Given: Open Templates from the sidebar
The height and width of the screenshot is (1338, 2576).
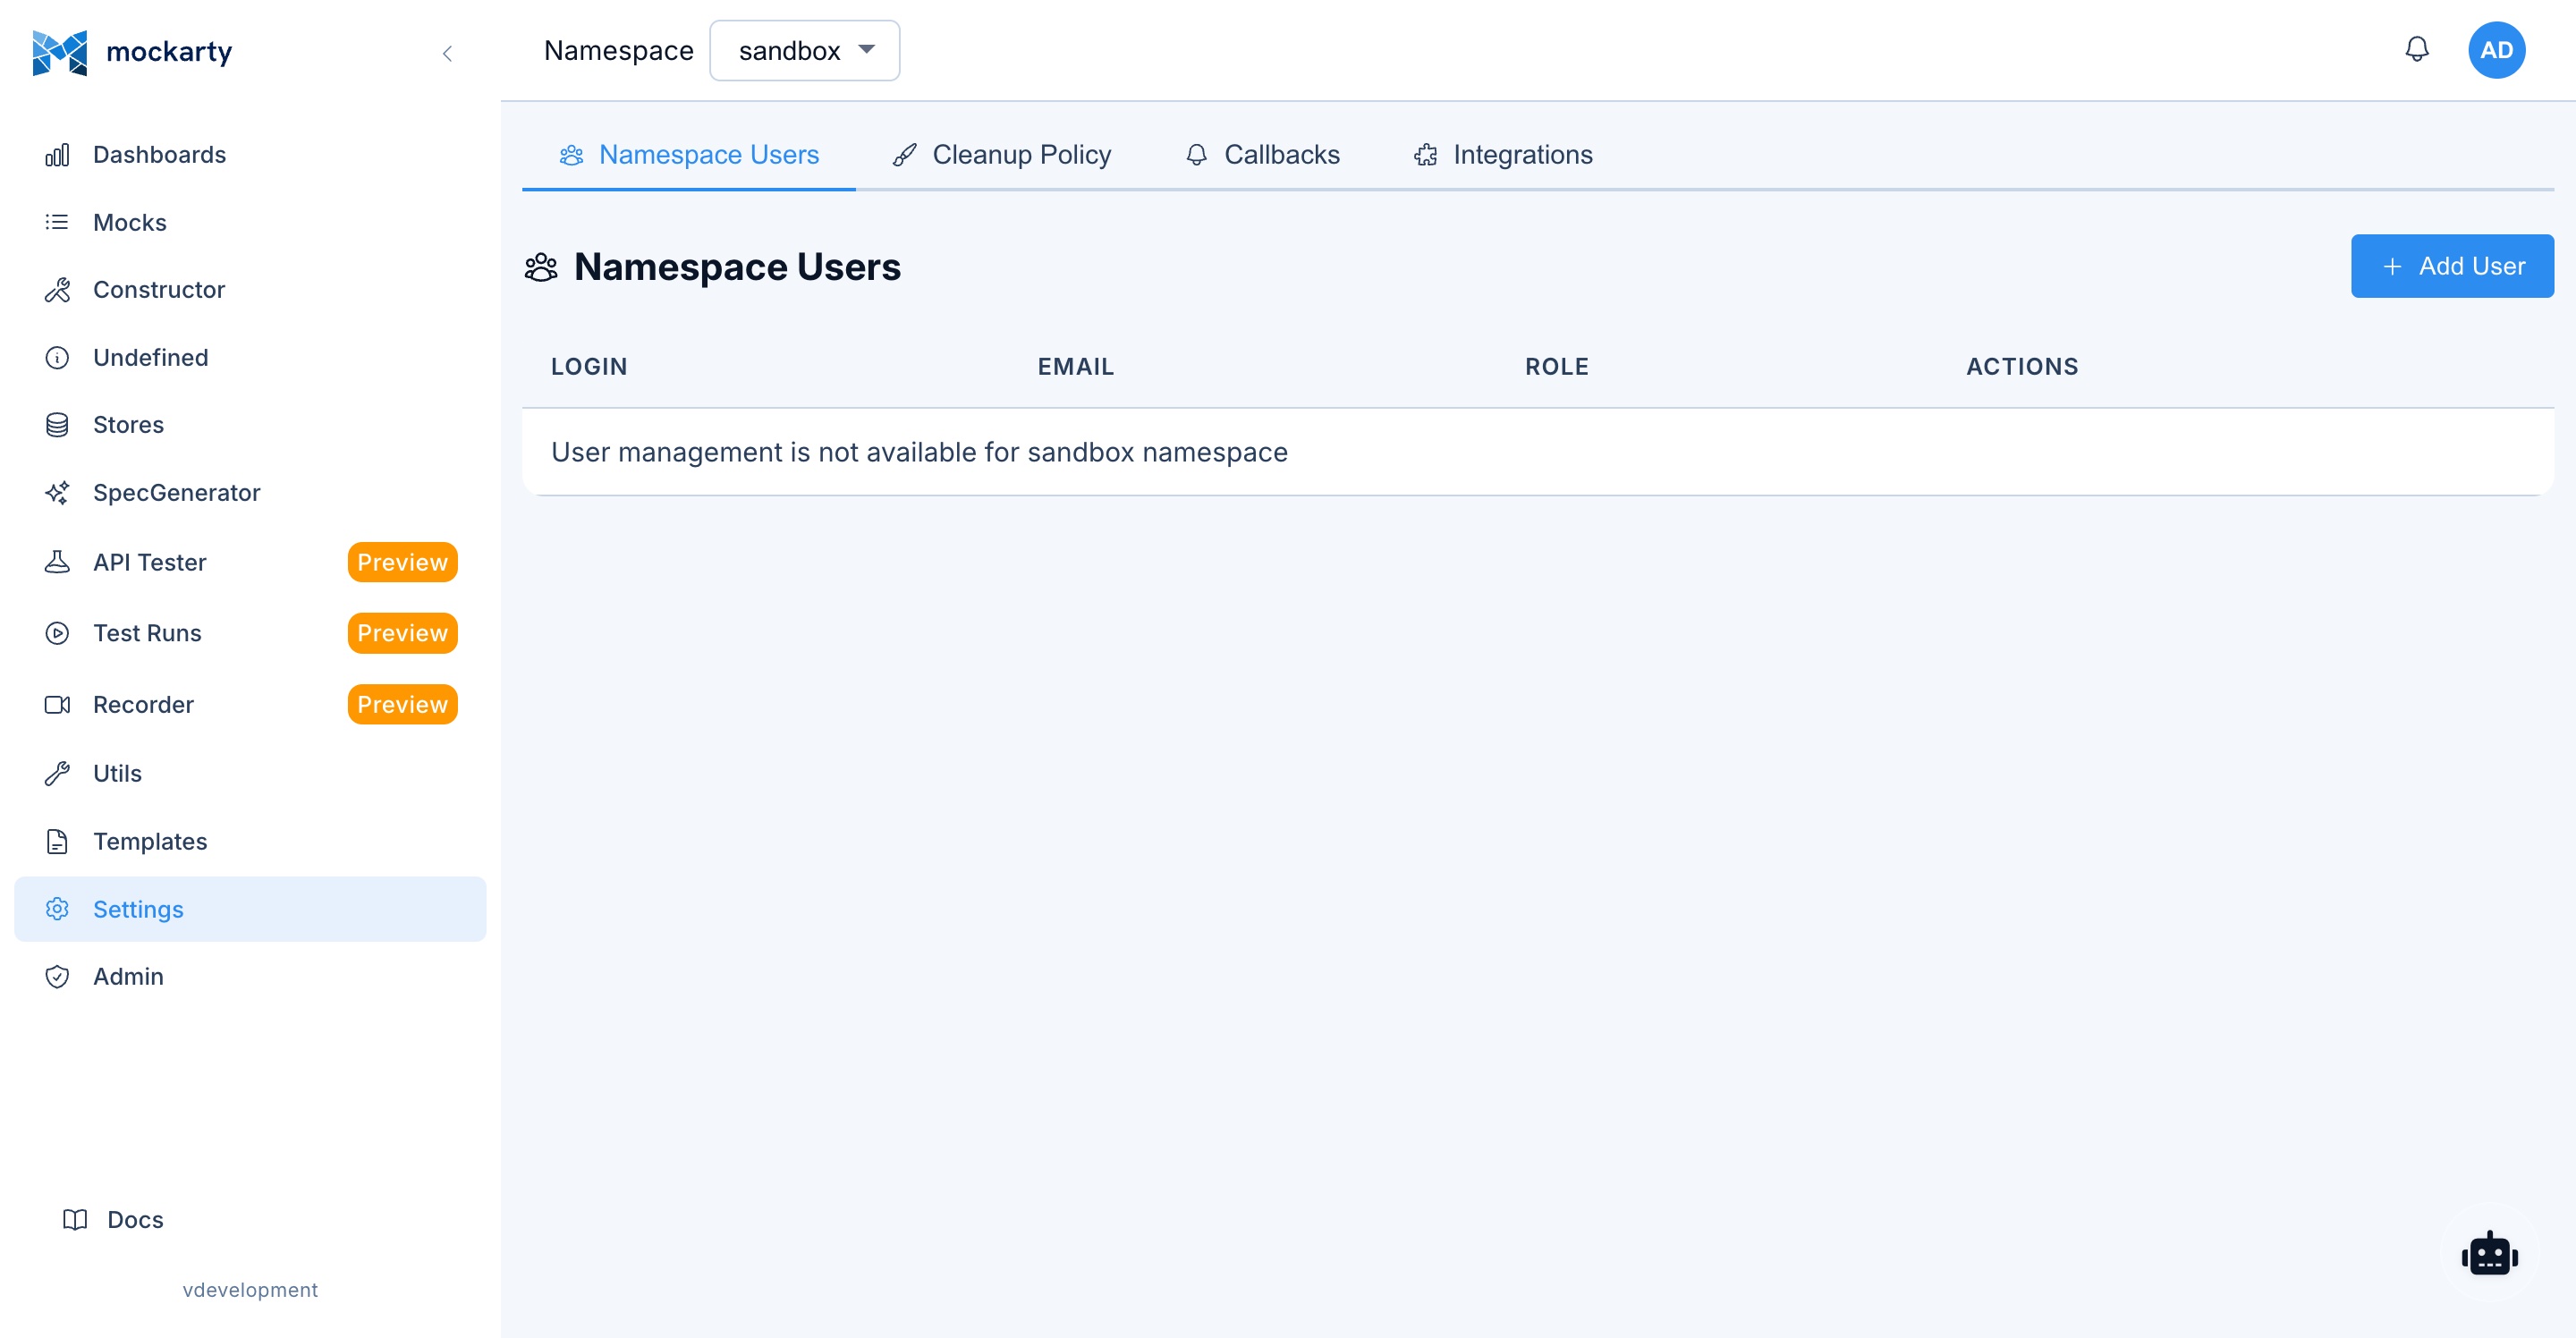Looking at the screenshot, I should (x=250, y=842).
